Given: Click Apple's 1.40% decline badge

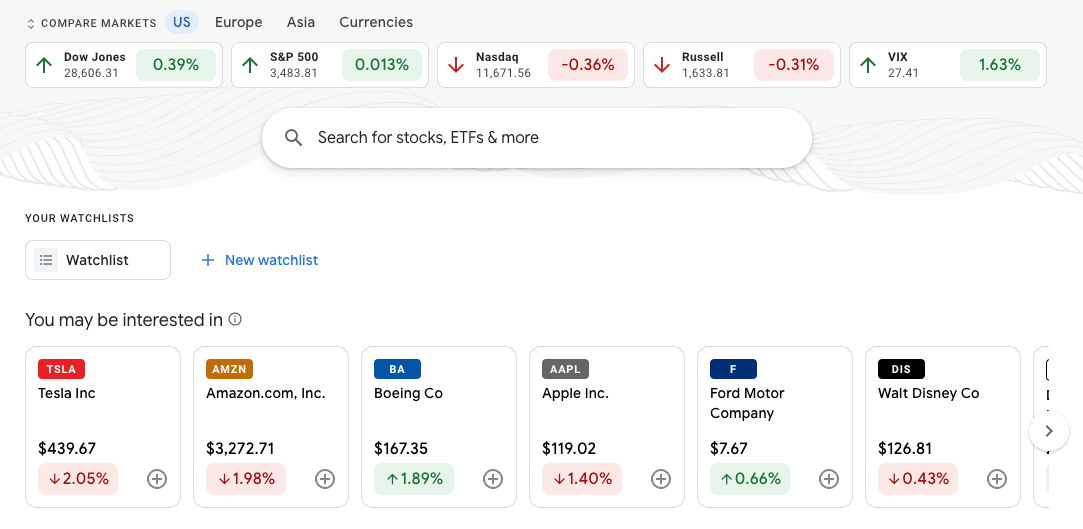Looking at the screenshot, I should tap(582, 479).
